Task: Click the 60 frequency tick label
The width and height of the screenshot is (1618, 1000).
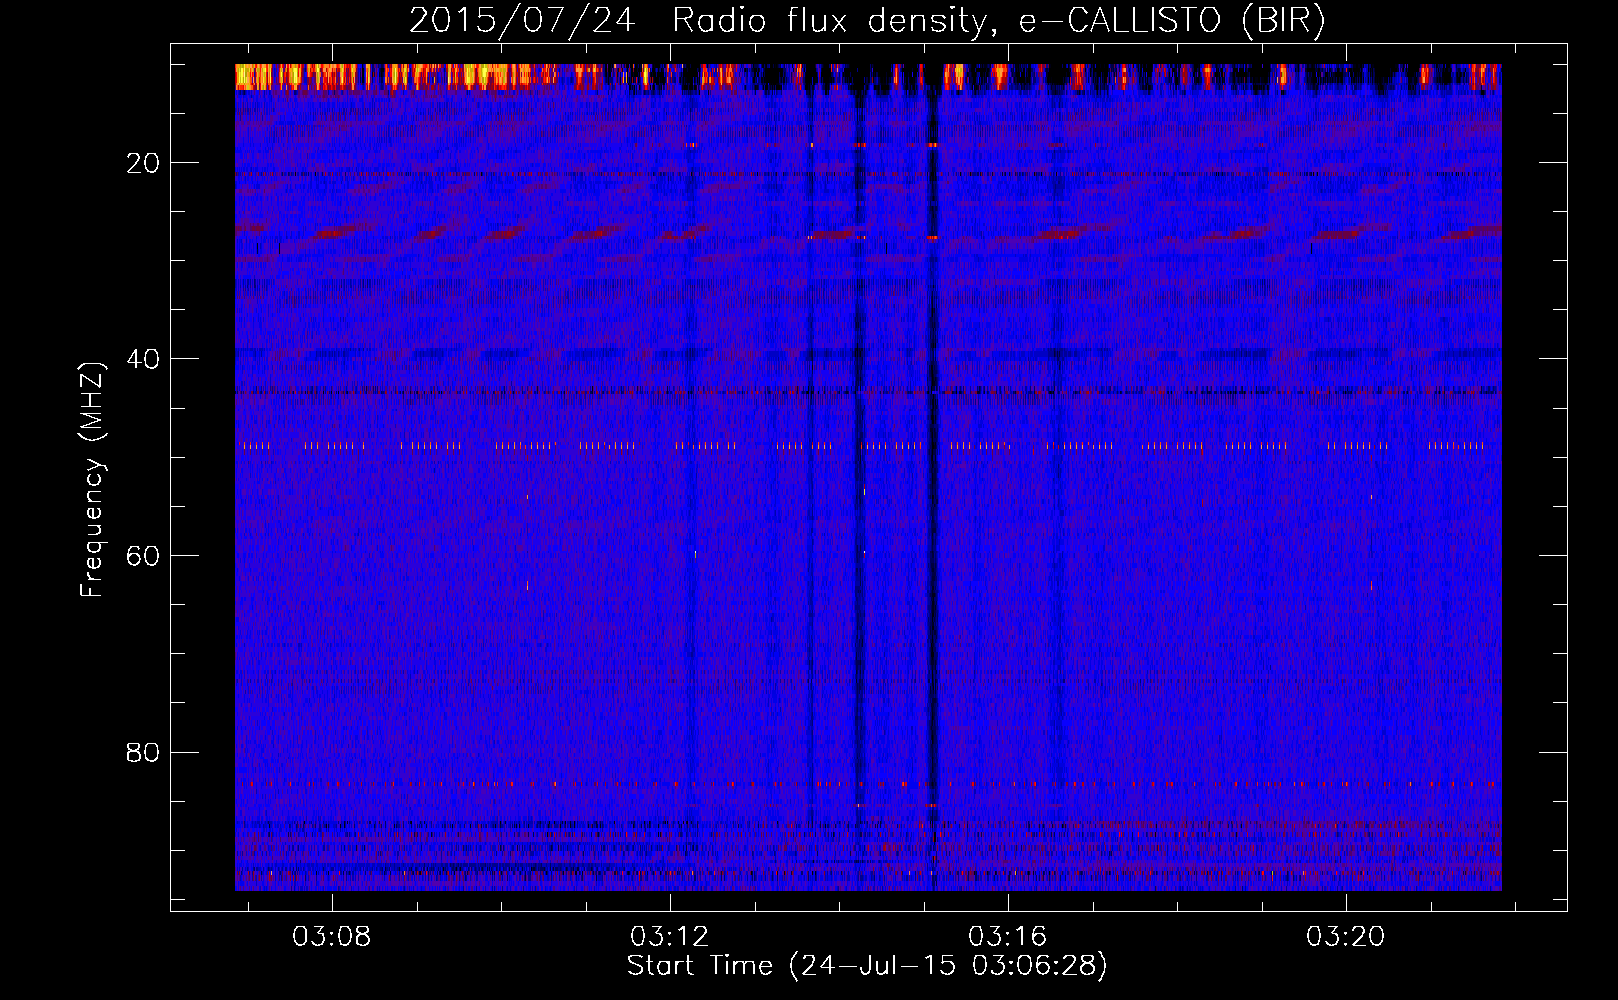Action: pos(143,556)
